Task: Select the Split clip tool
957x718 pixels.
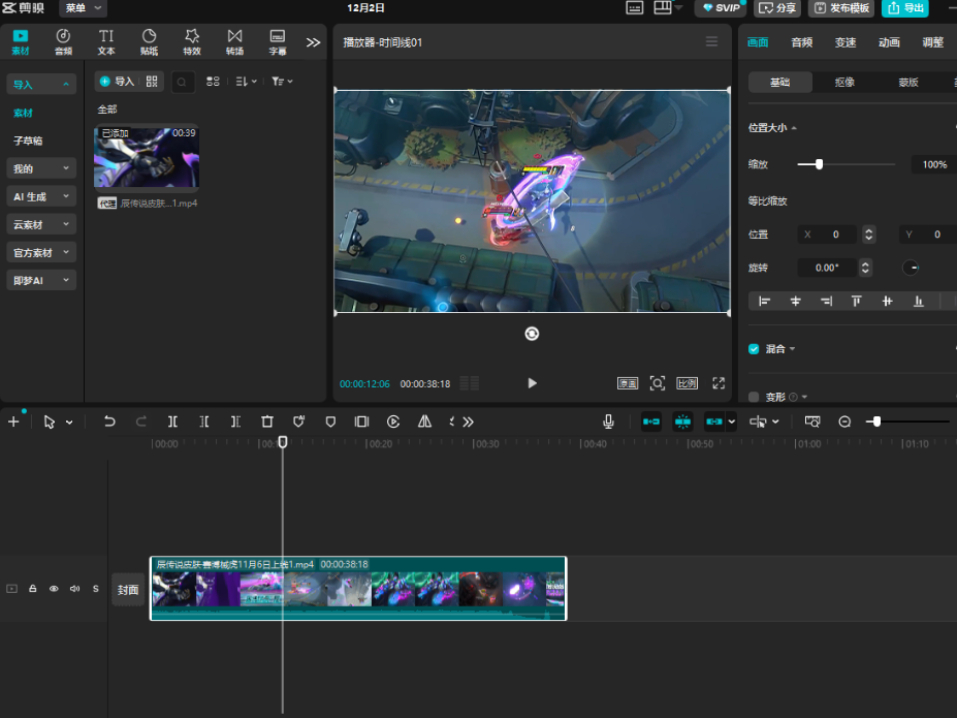Action: tap(172, 421)
